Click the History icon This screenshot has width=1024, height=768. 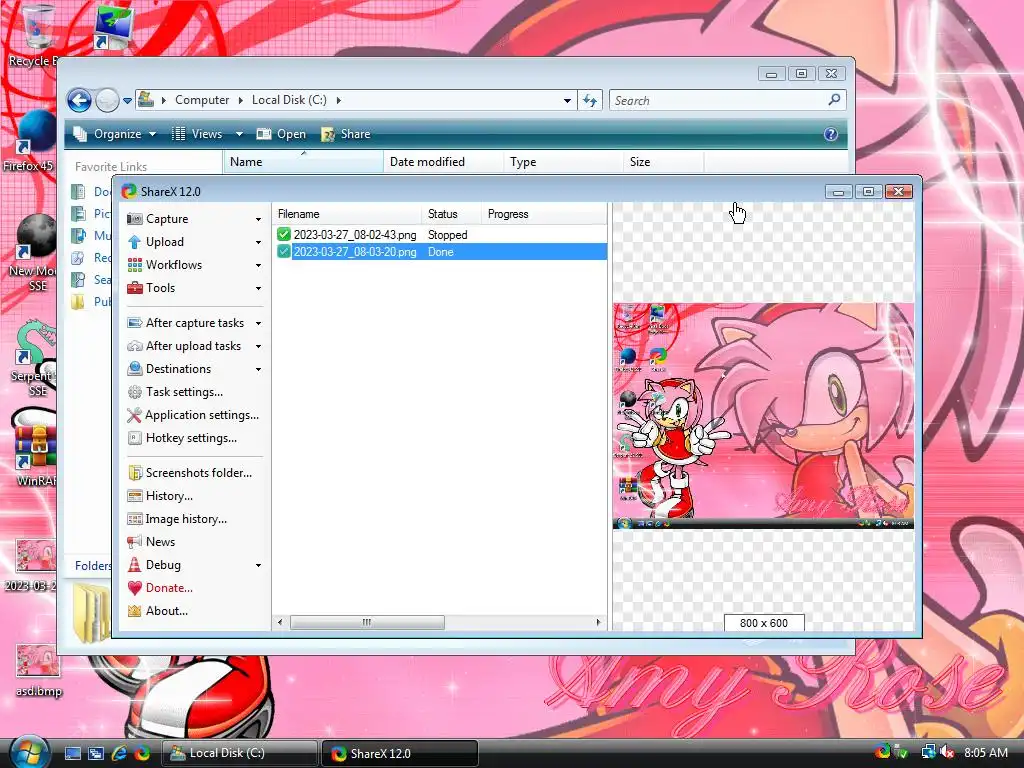click(x=135, y=496)
